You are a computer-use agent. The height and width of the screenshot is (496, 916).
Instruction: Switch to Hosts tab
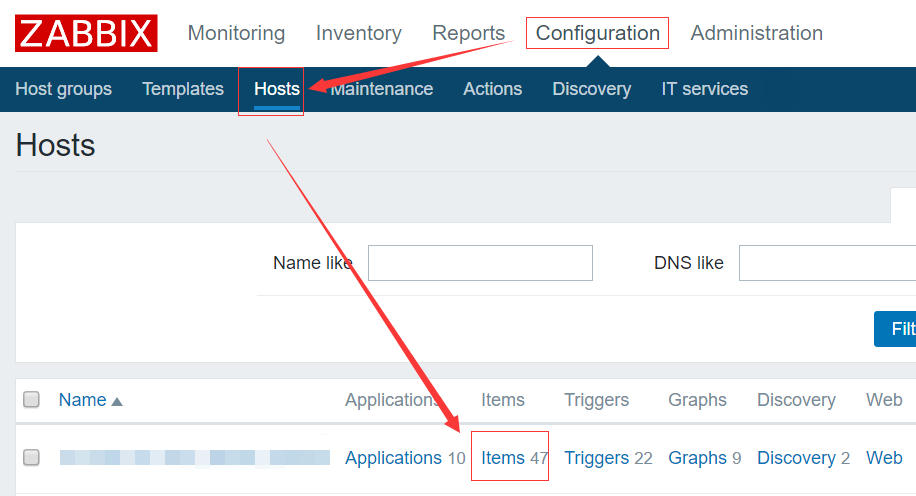[x=277, y=89]
